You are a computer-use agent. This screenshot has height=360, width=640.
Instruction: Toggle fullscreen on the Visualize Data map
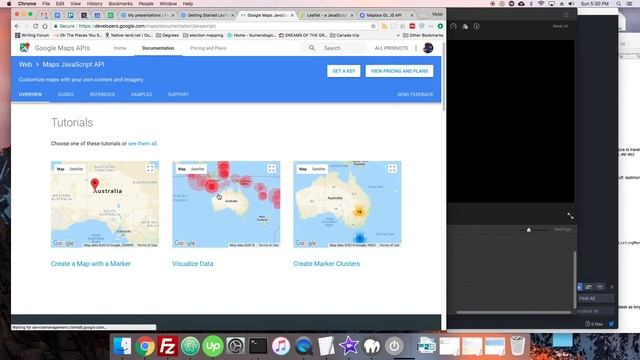(271, 169)
